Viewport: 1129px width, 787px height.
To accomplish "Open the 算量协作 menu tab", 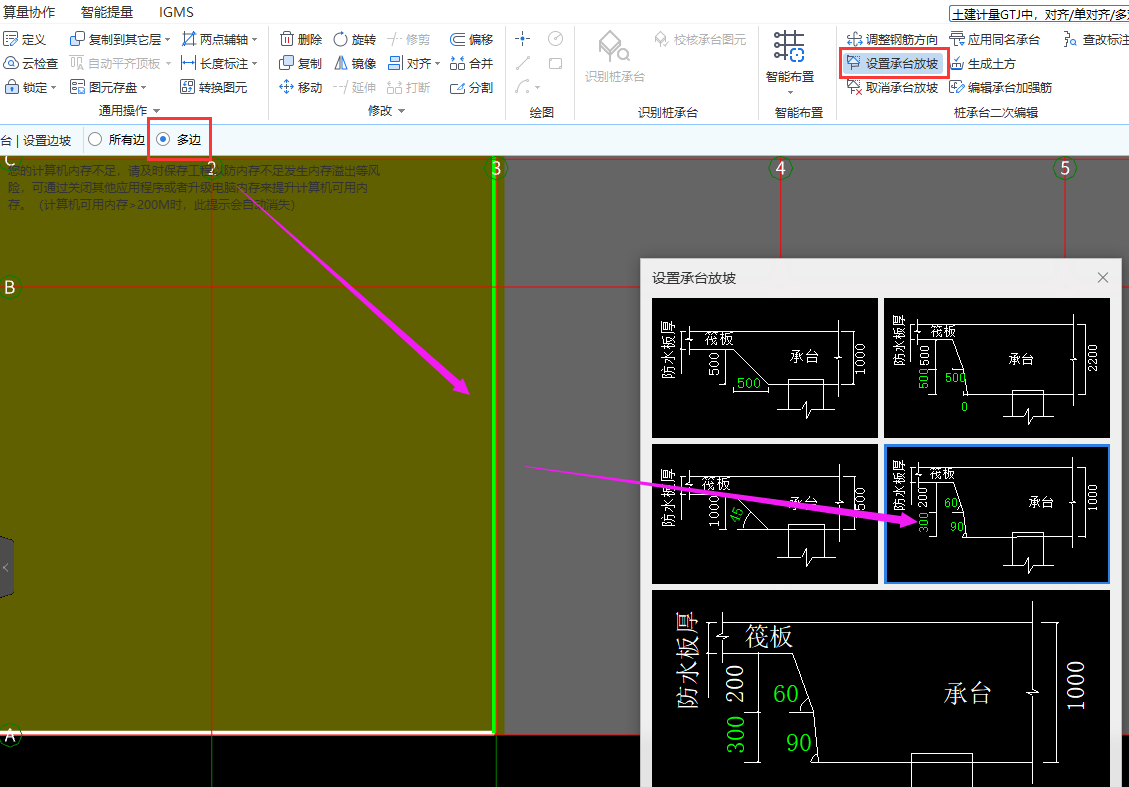I will pos(29,12).
